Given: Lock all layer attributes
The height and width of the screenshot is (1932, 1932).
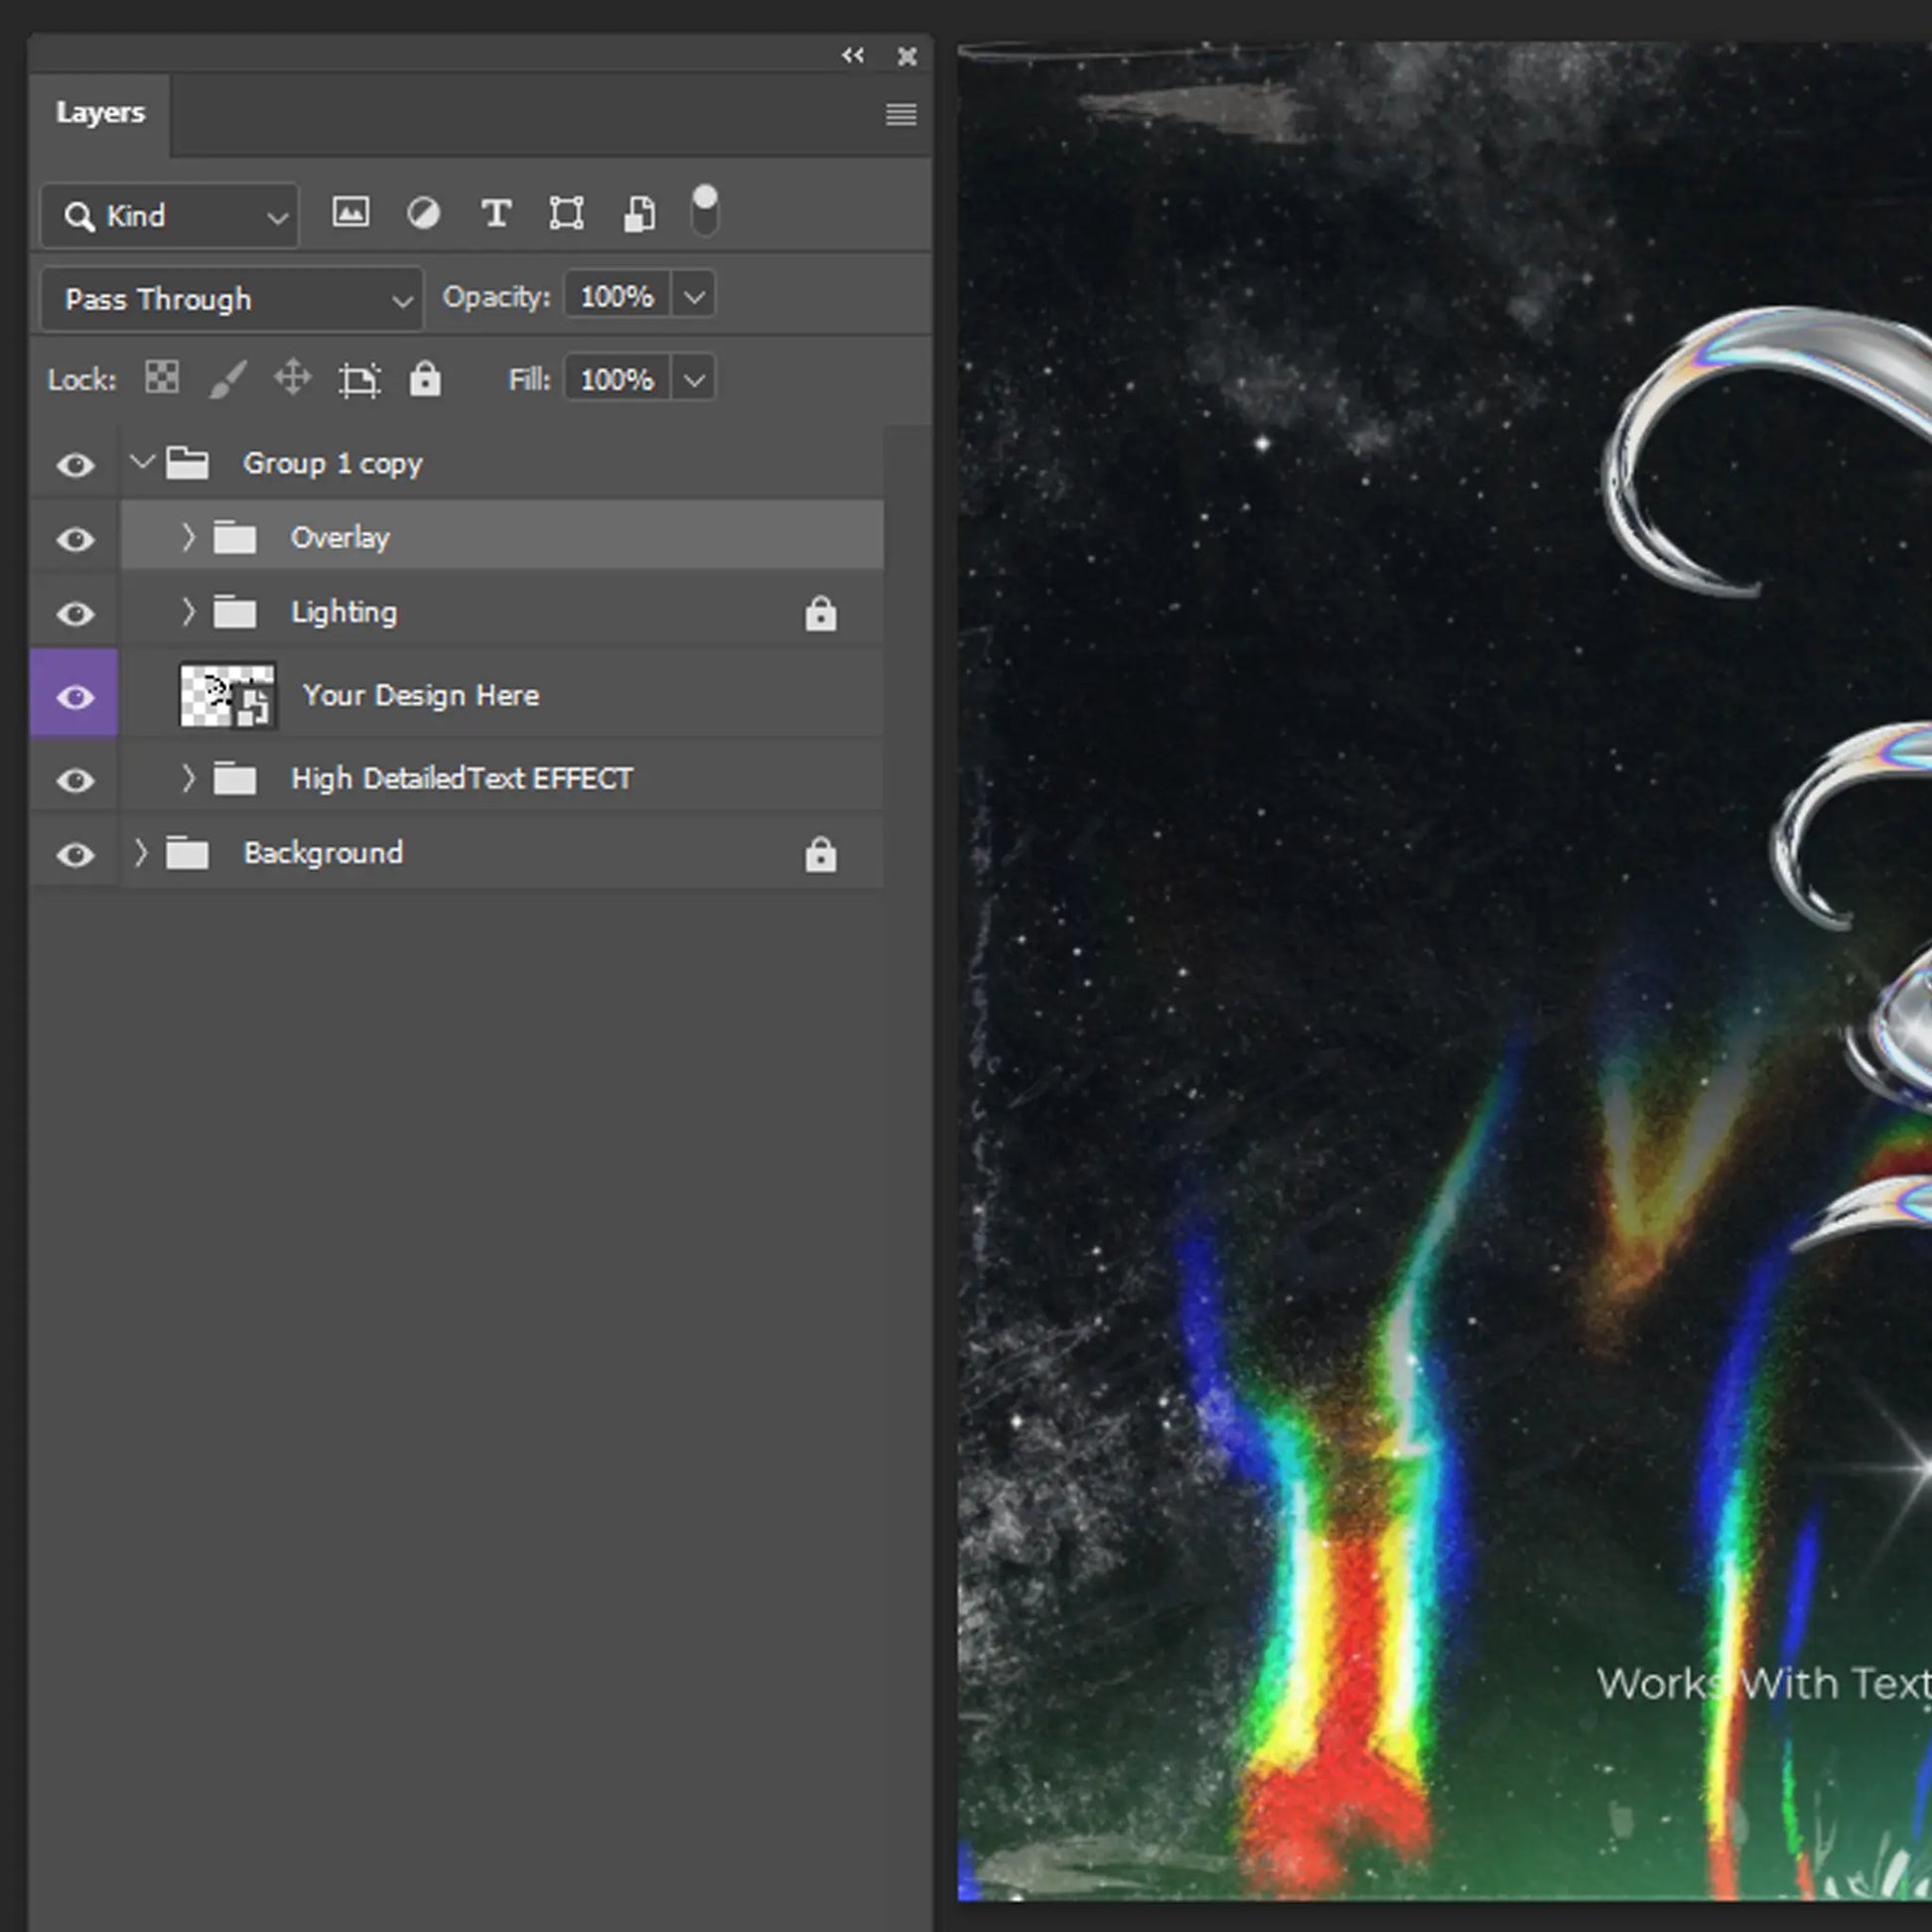Looking at the screenshot, I should 425,378.
